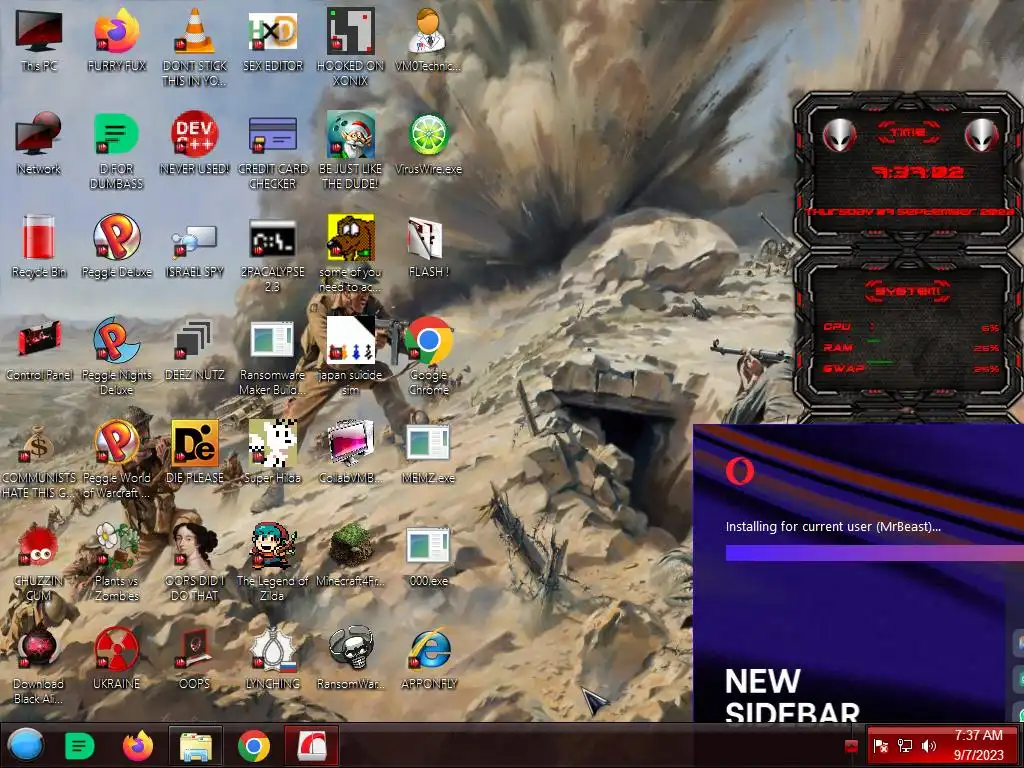Open the green document app in taskbar

80,745
